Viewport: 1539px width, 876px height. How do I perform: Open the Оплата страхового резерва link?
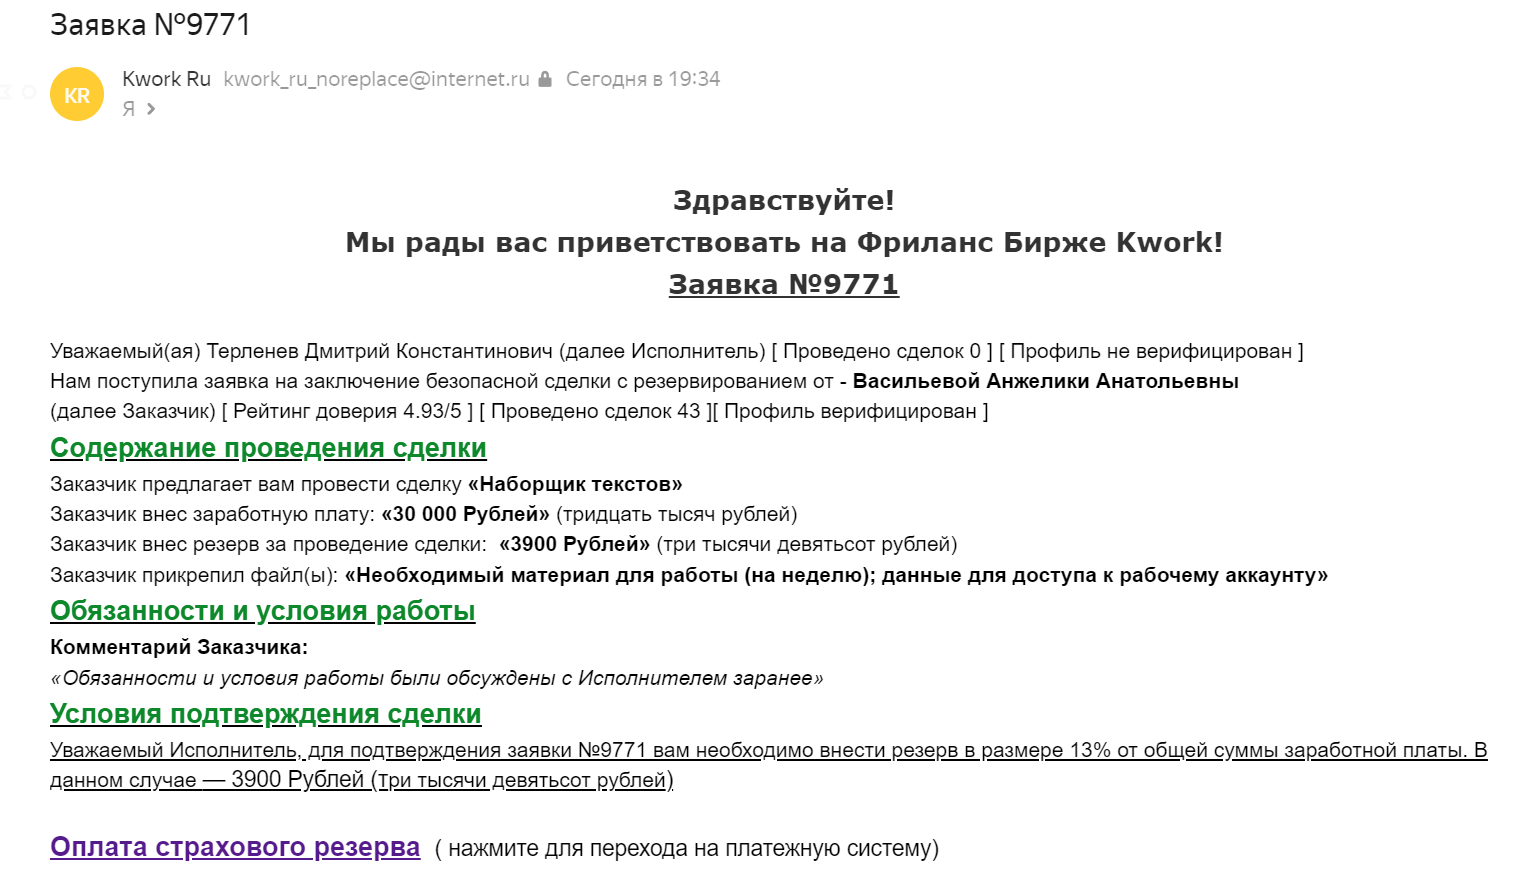(x=235, y=847)
